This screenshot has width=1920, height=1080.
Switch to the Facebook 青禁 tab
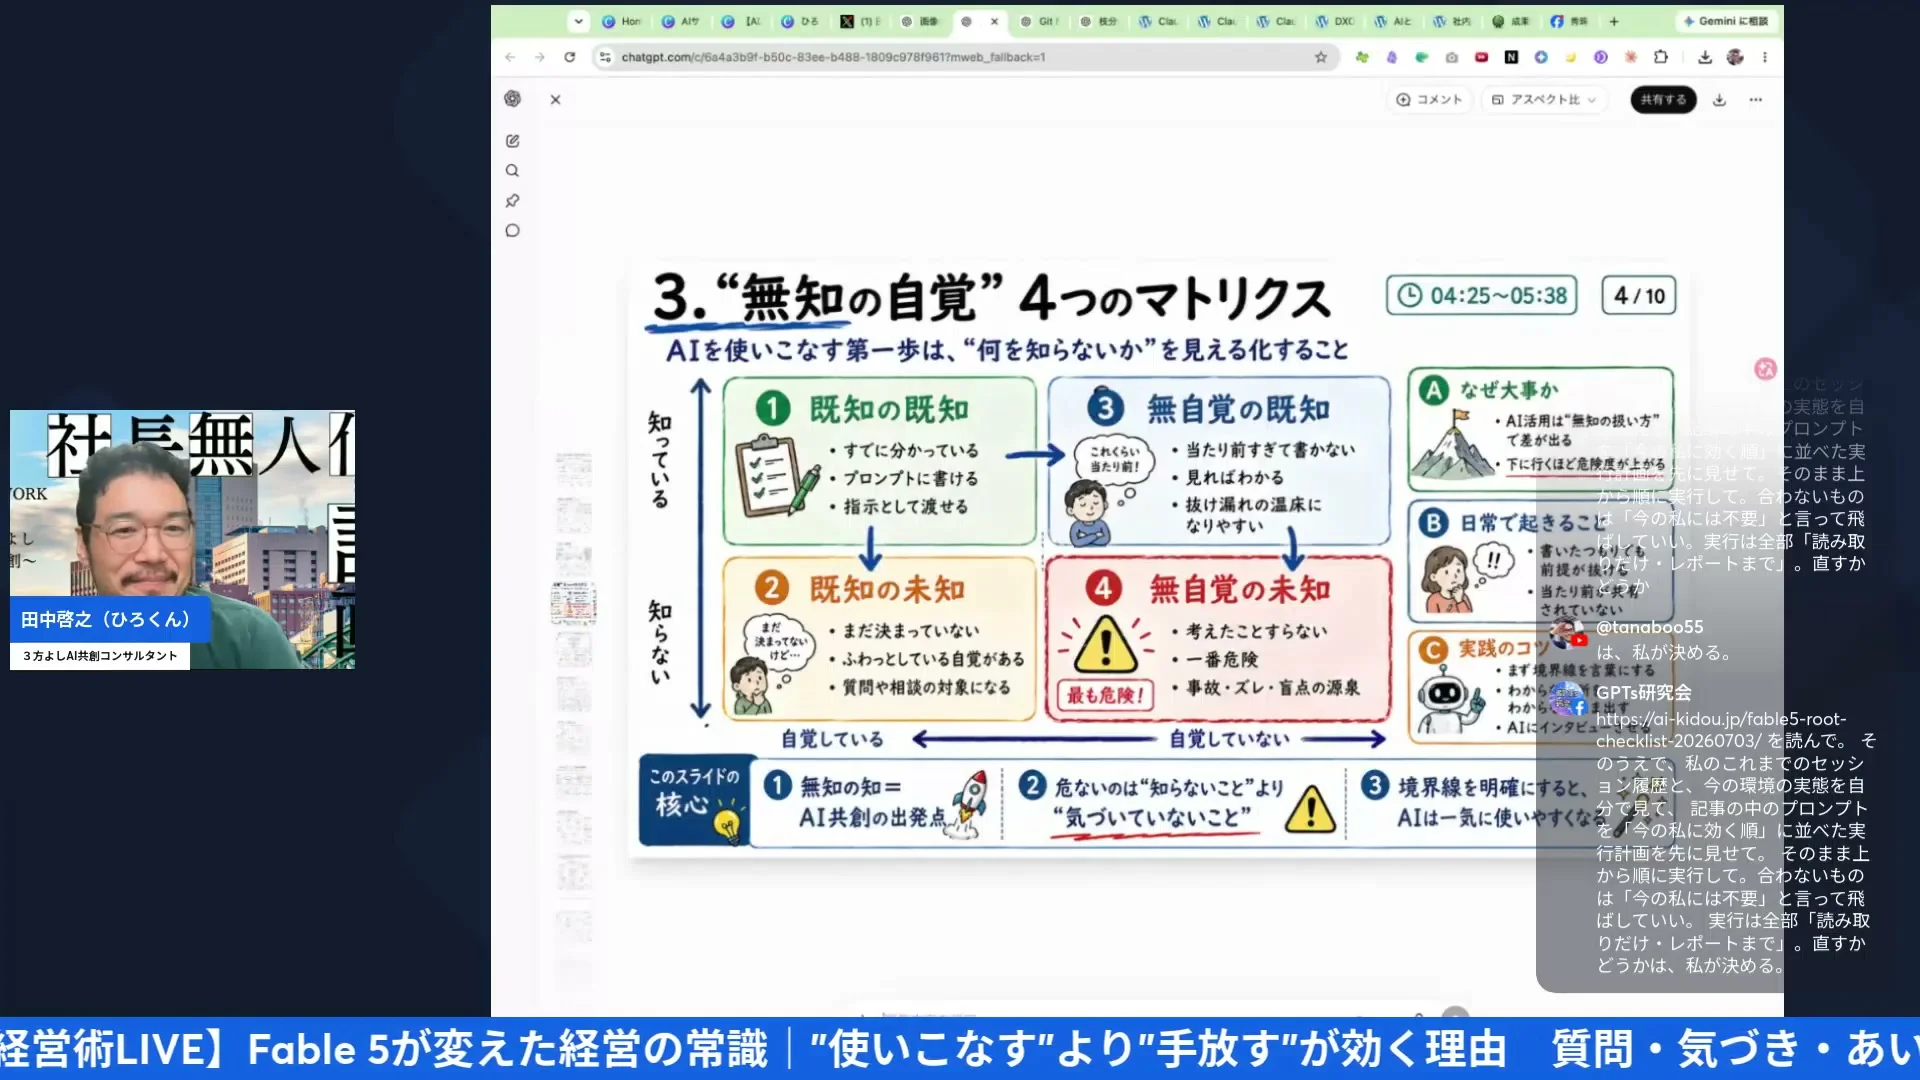1570,21
